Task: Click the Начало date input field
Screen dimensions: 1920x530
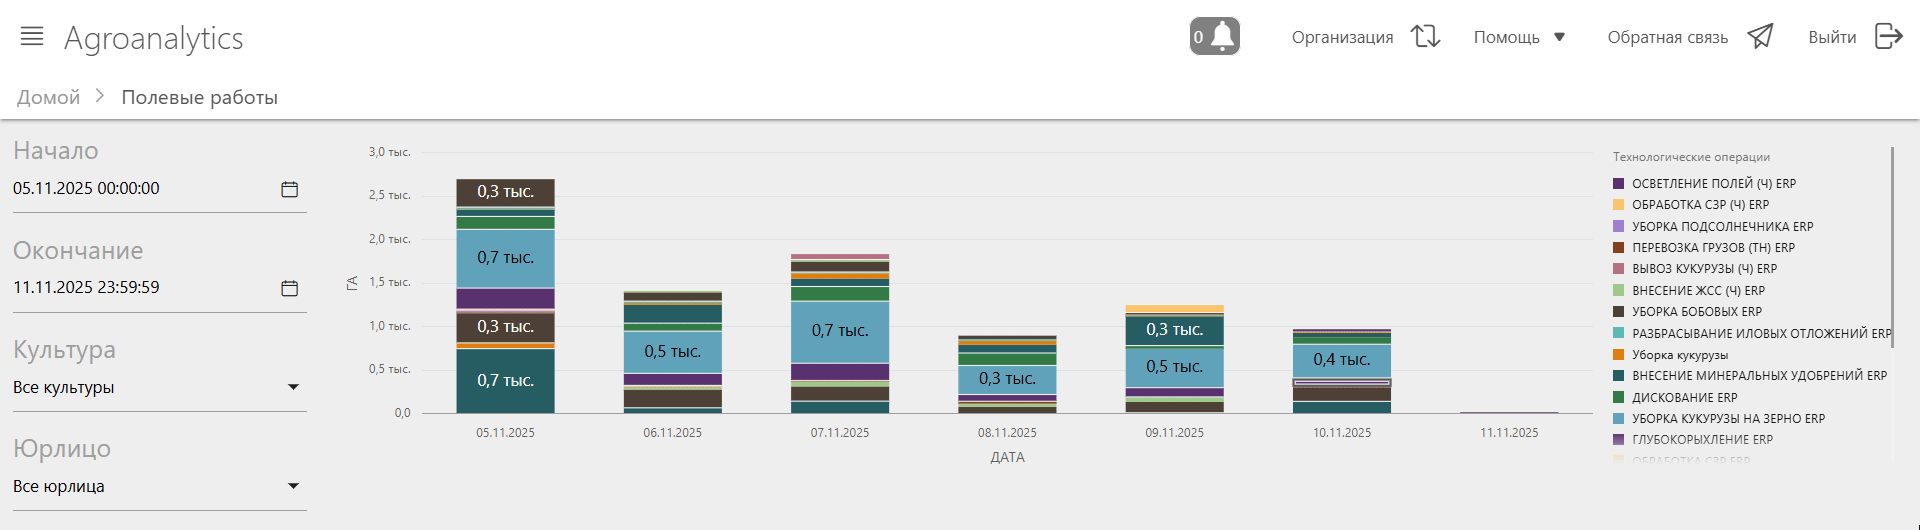Action: coord(140,189)
